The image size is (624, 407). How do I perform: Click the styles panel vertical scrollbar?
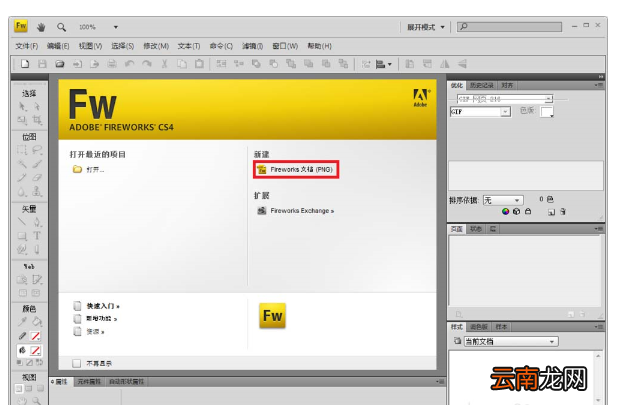(x=598, y=378)
